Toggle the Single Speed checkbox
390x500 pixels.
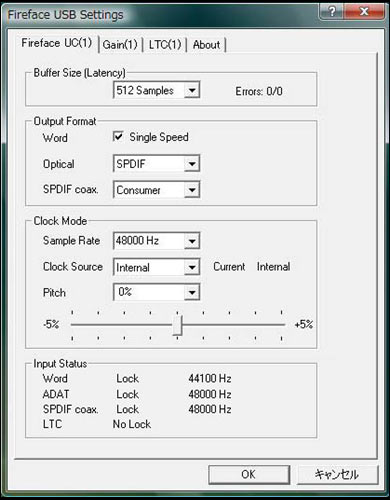click(x=118, y=137)
